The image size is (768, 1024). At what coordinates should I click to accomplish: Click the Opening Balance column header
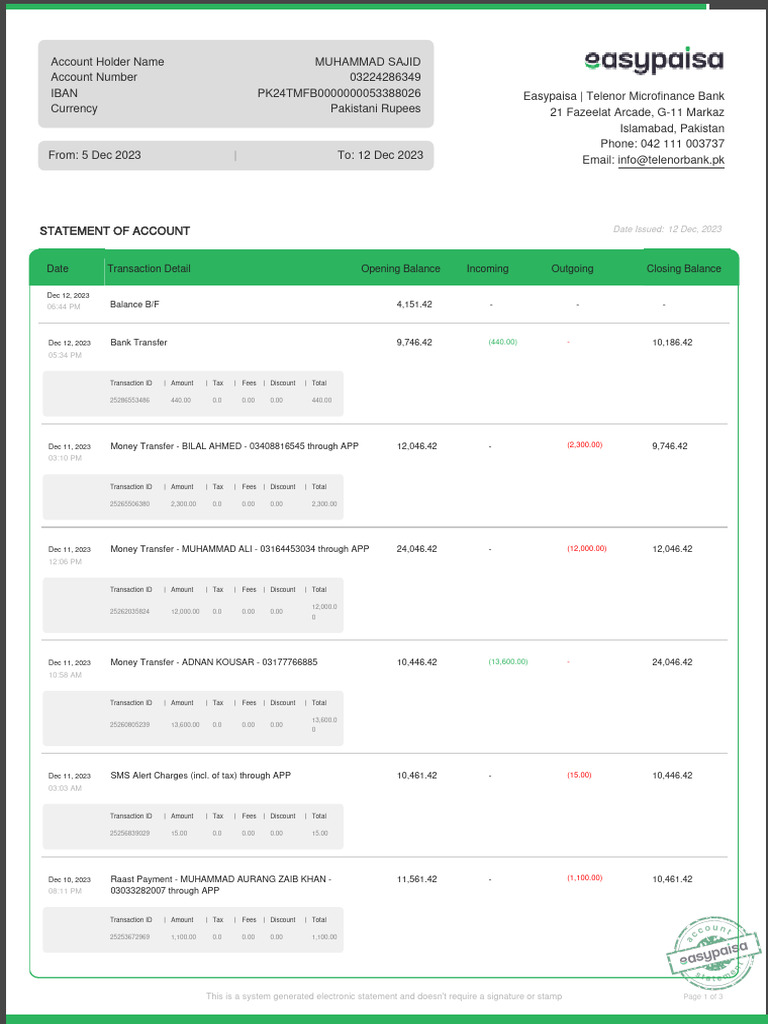coord(400,268)
